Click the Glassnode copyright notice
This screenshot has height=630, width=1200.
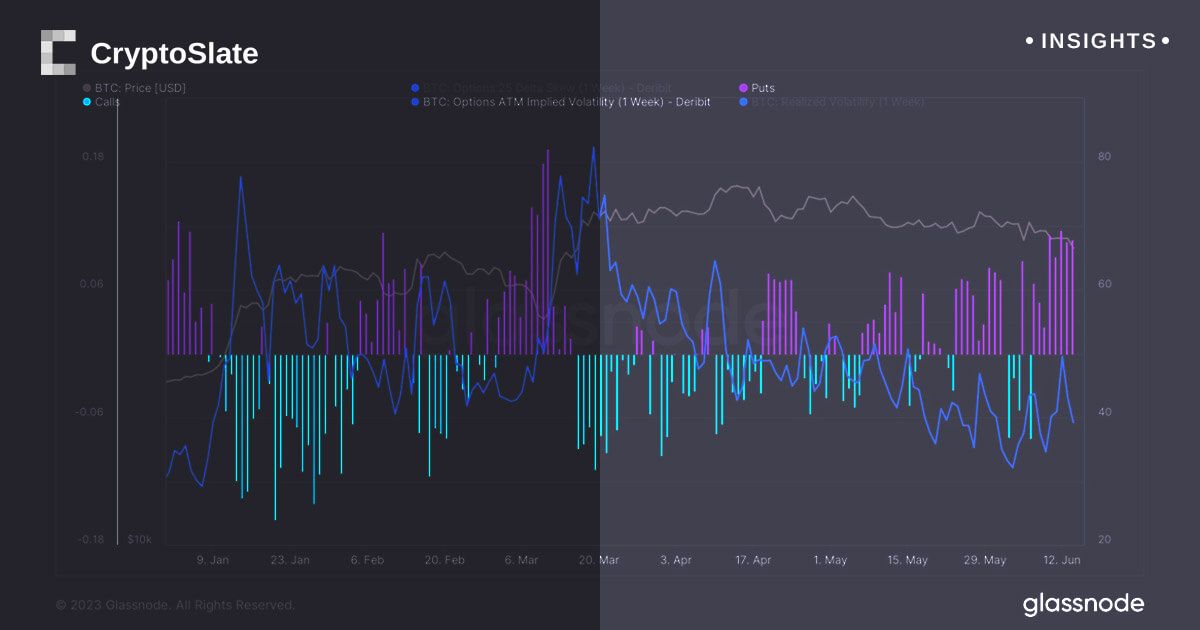[175, 605]
